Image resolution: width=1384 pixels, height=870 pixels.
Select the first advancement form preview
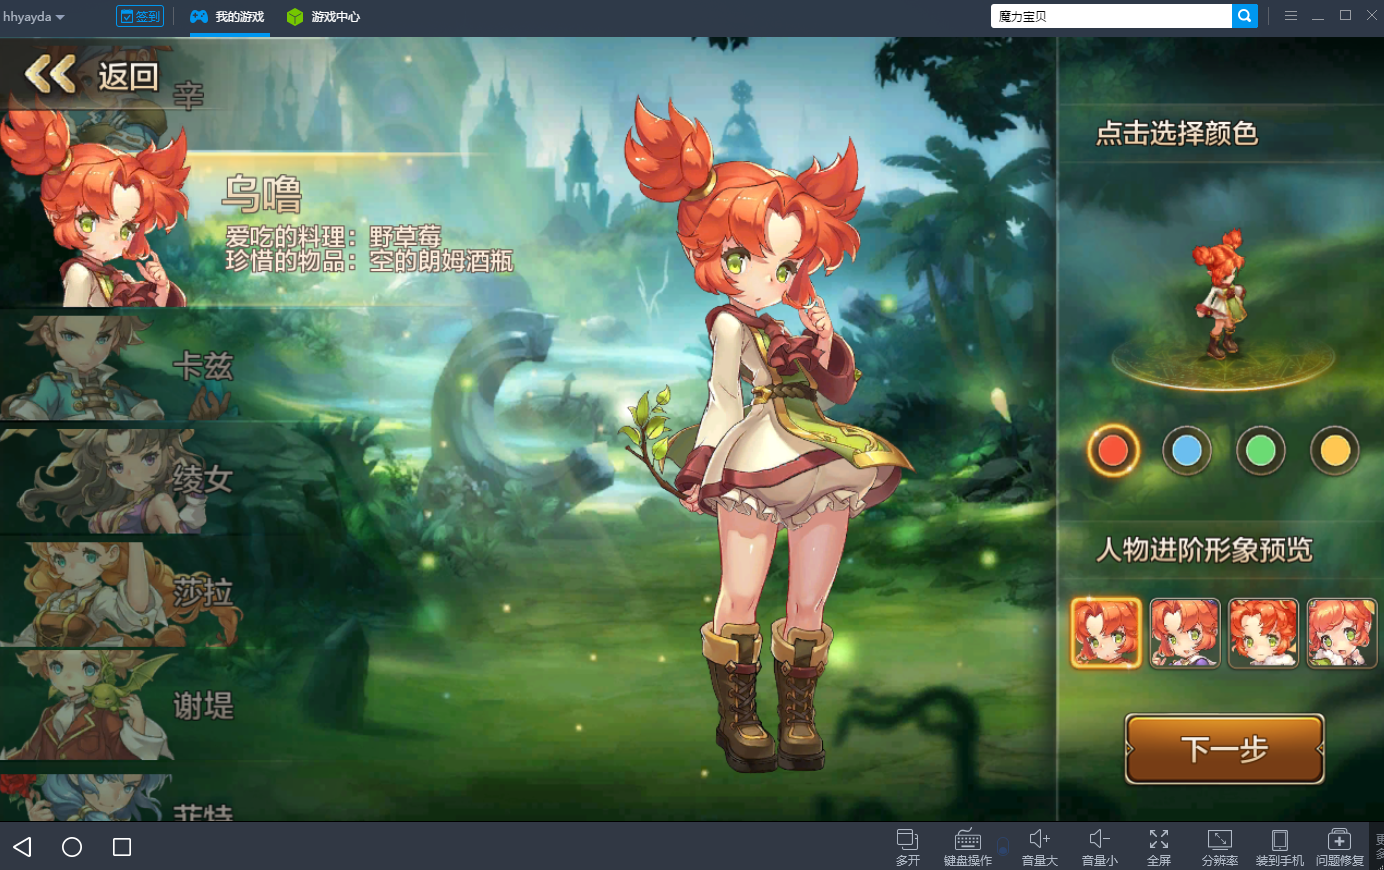[1106, 633]
